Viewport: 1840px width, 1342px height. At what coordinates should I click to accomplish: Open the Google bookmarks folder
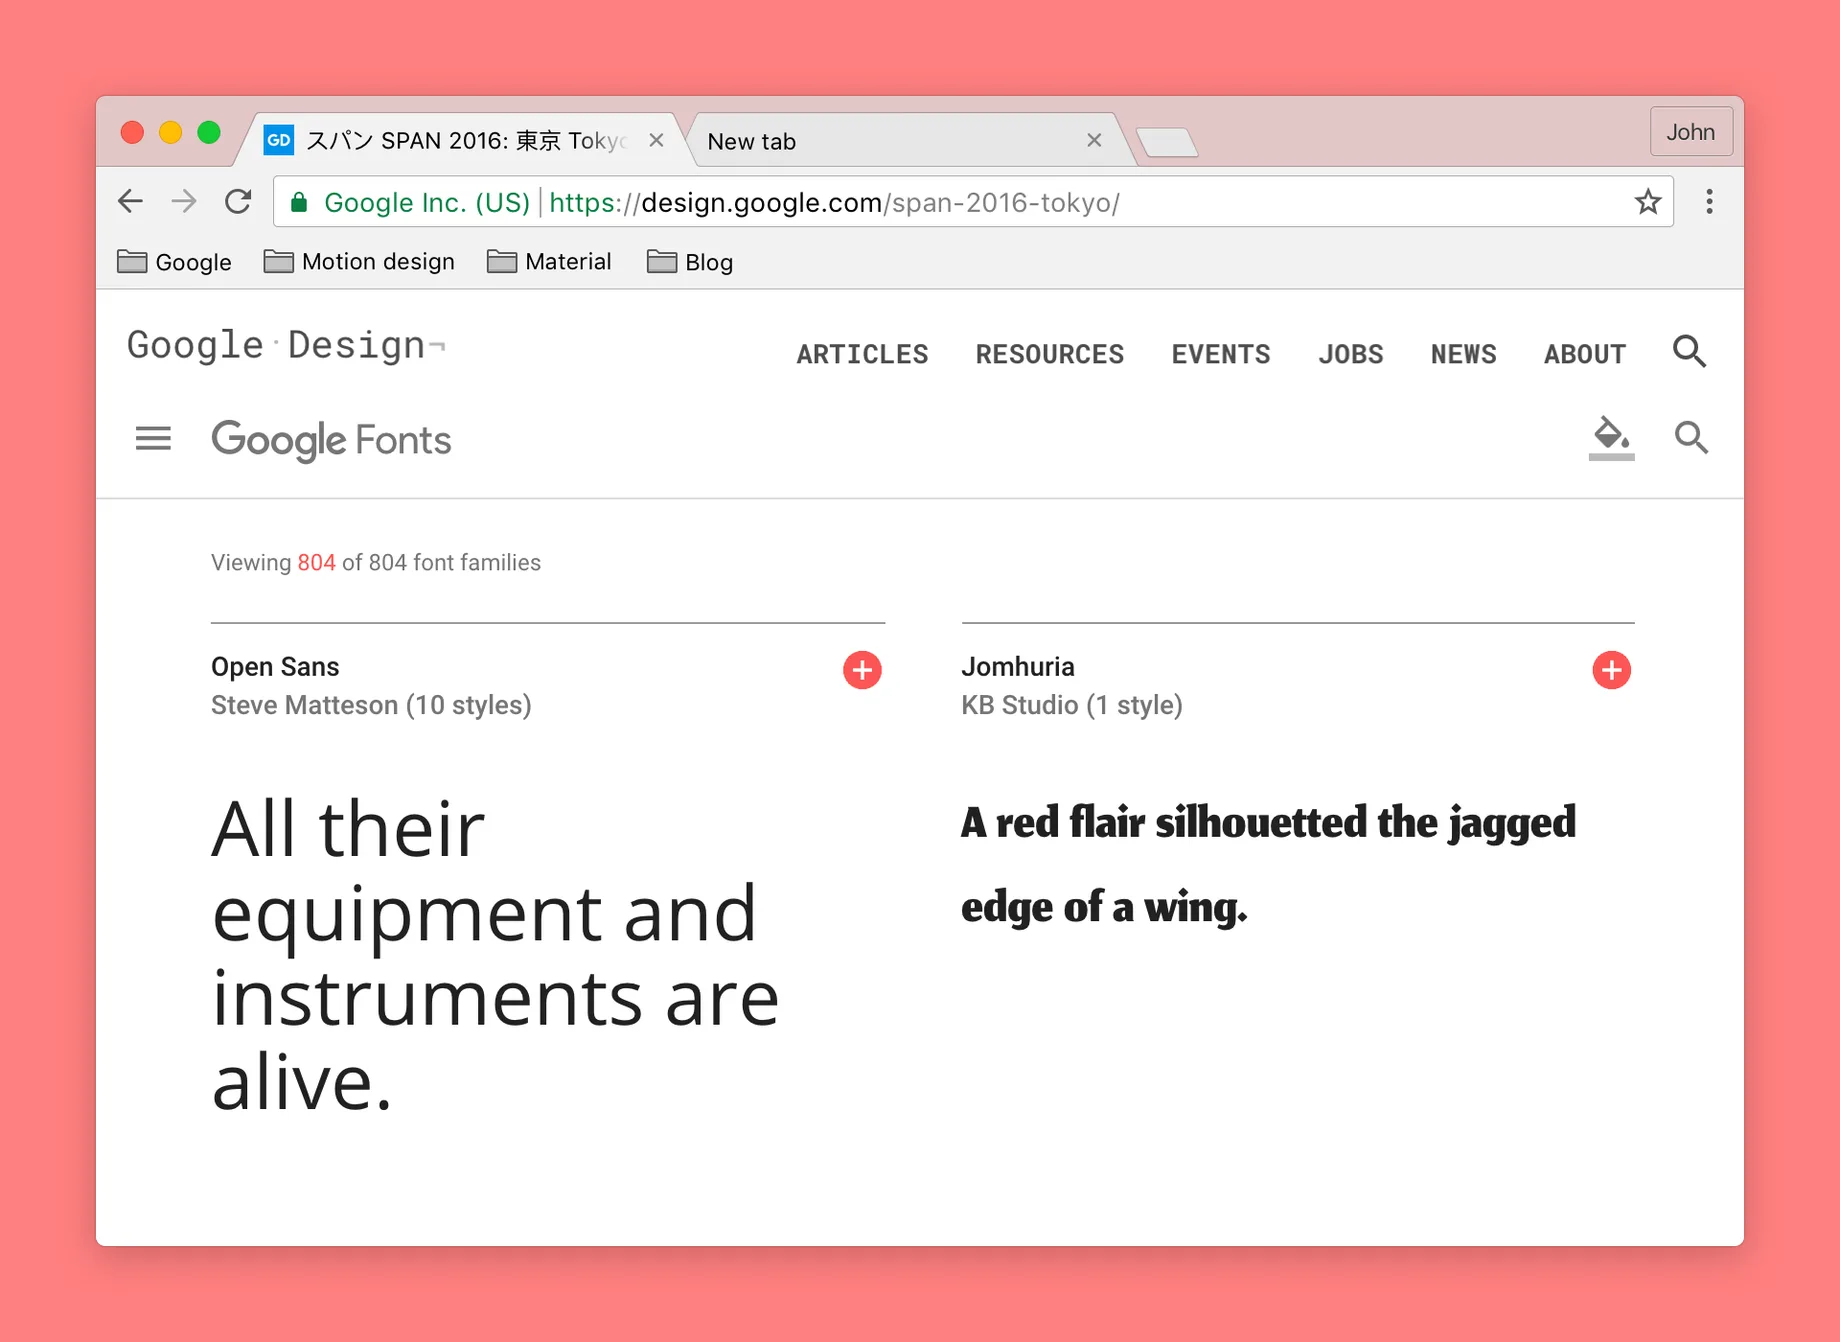[x=174, y=262]
